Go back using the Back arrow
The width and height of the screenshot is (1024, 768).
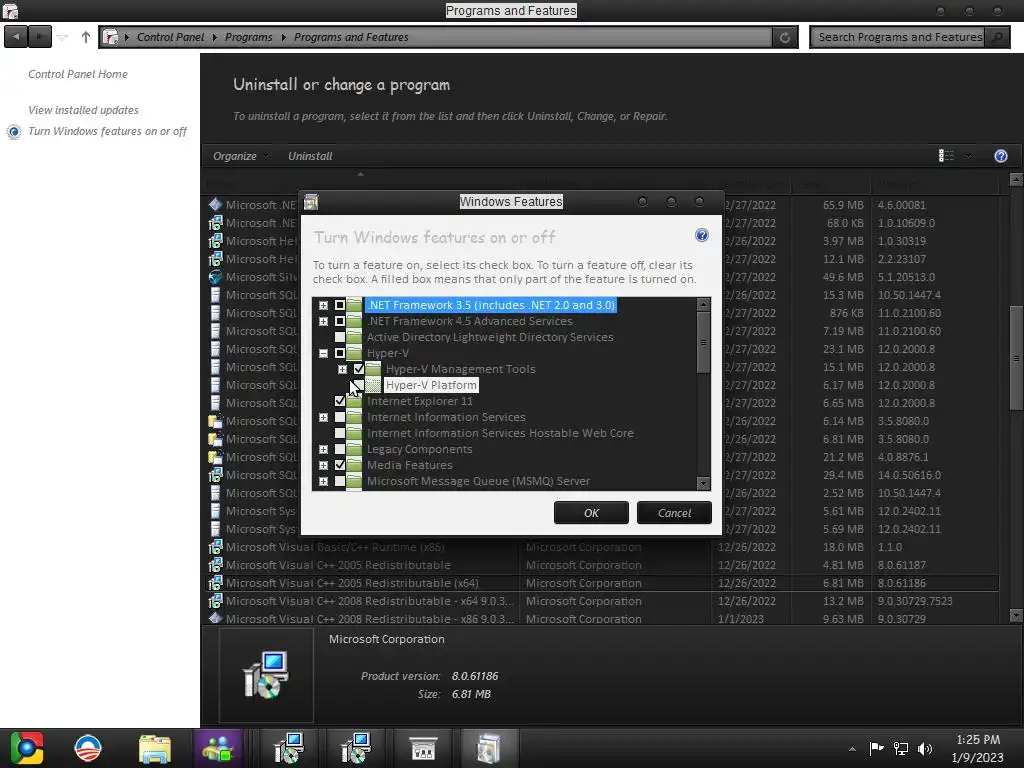point(16,37)
